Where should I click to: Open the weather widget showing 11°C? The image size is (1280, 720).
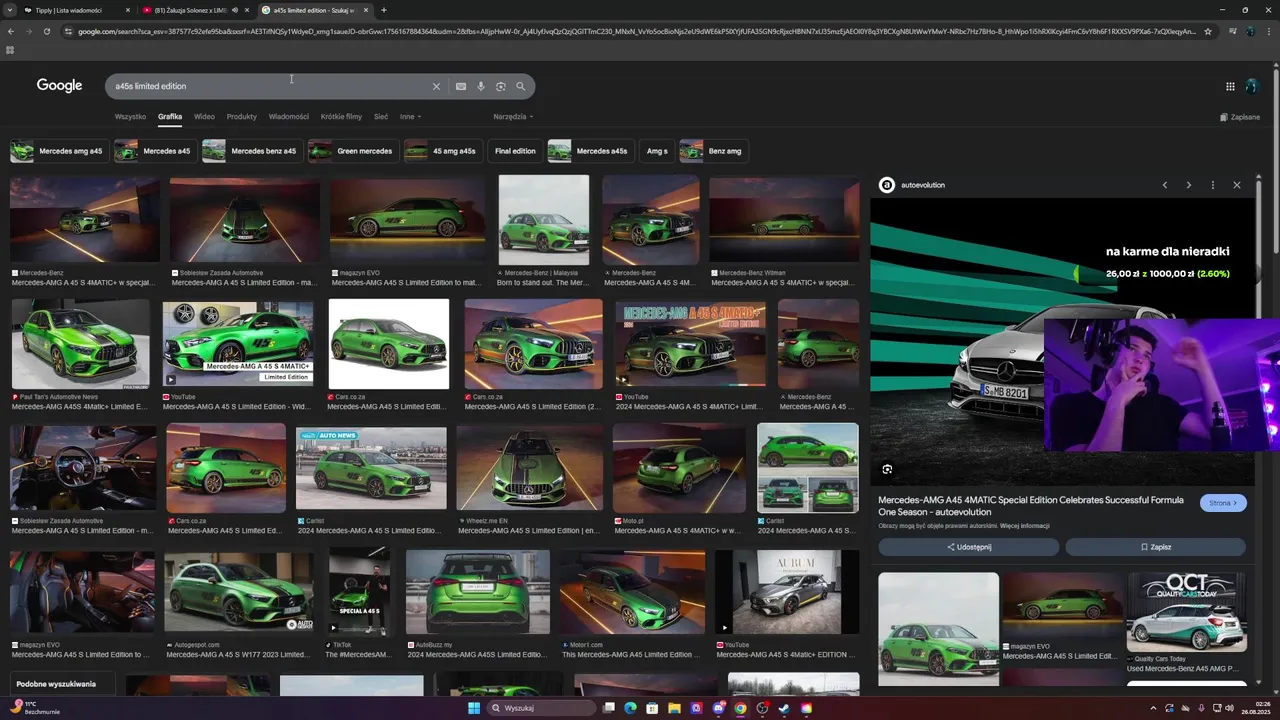pos(34,708)
